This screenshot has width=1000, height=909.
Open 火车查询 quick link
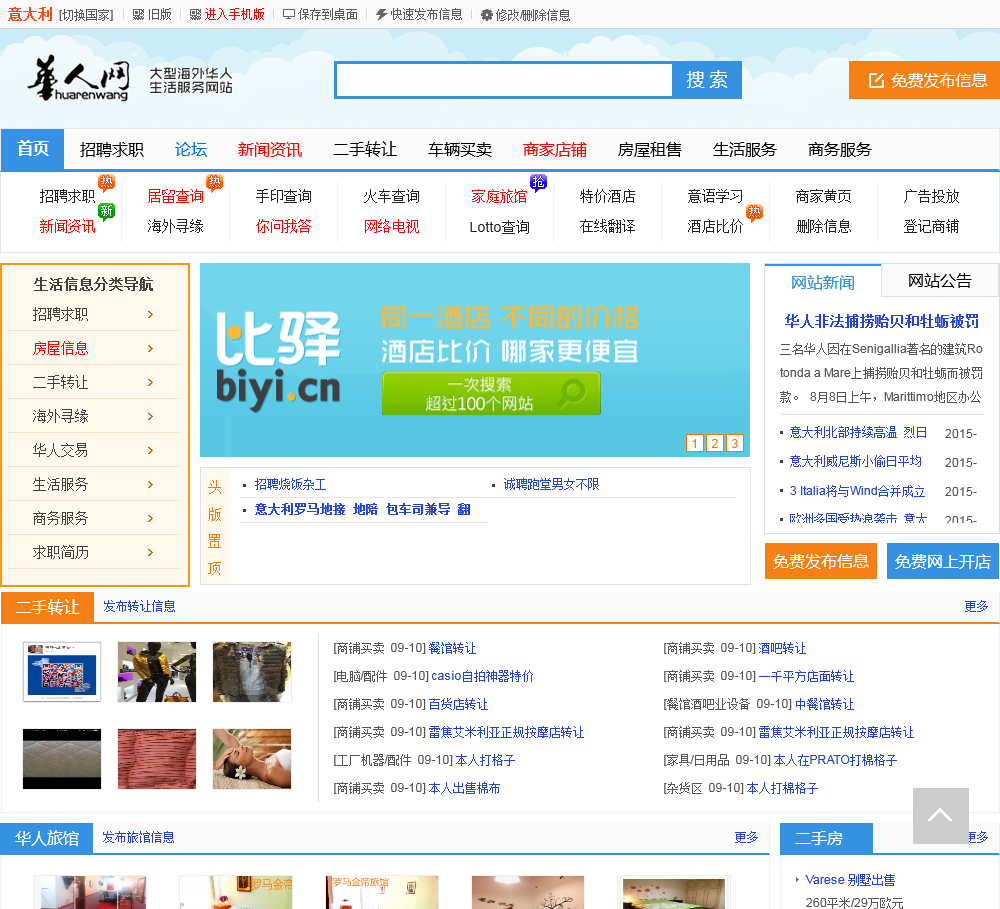(392, 196)
